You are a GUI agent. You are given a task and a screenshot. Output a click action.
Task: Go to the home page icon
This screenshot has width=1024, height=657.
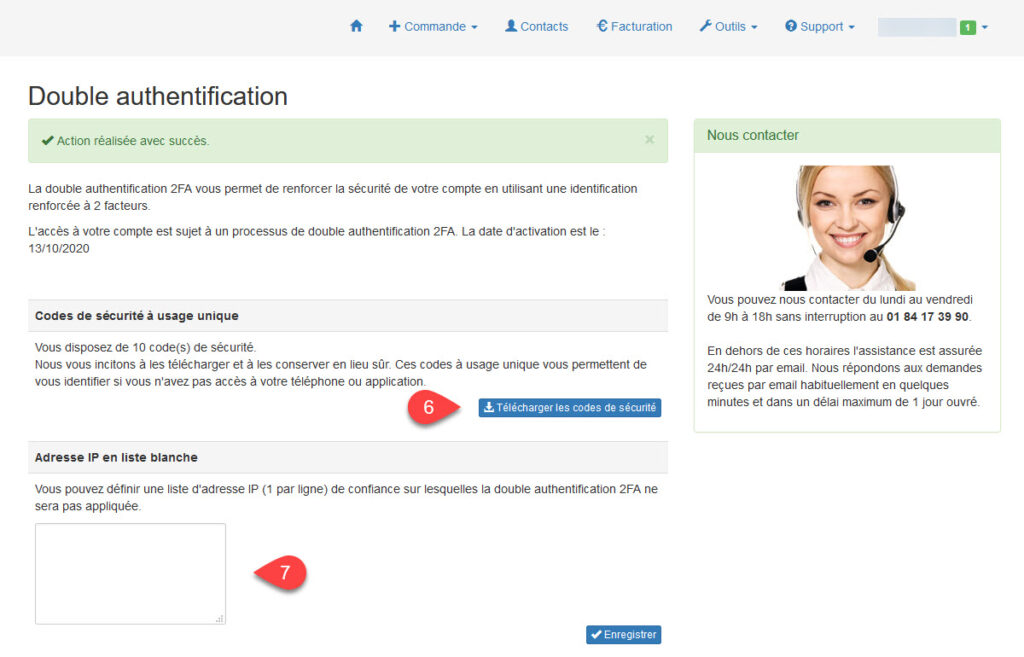pyautogui.click(x=356, y=26)
